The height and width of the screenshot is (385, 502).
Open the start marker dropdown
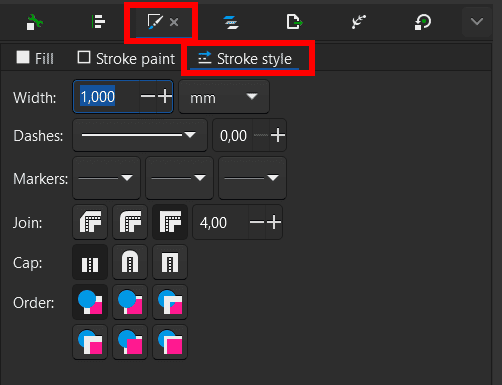(106, 178)
